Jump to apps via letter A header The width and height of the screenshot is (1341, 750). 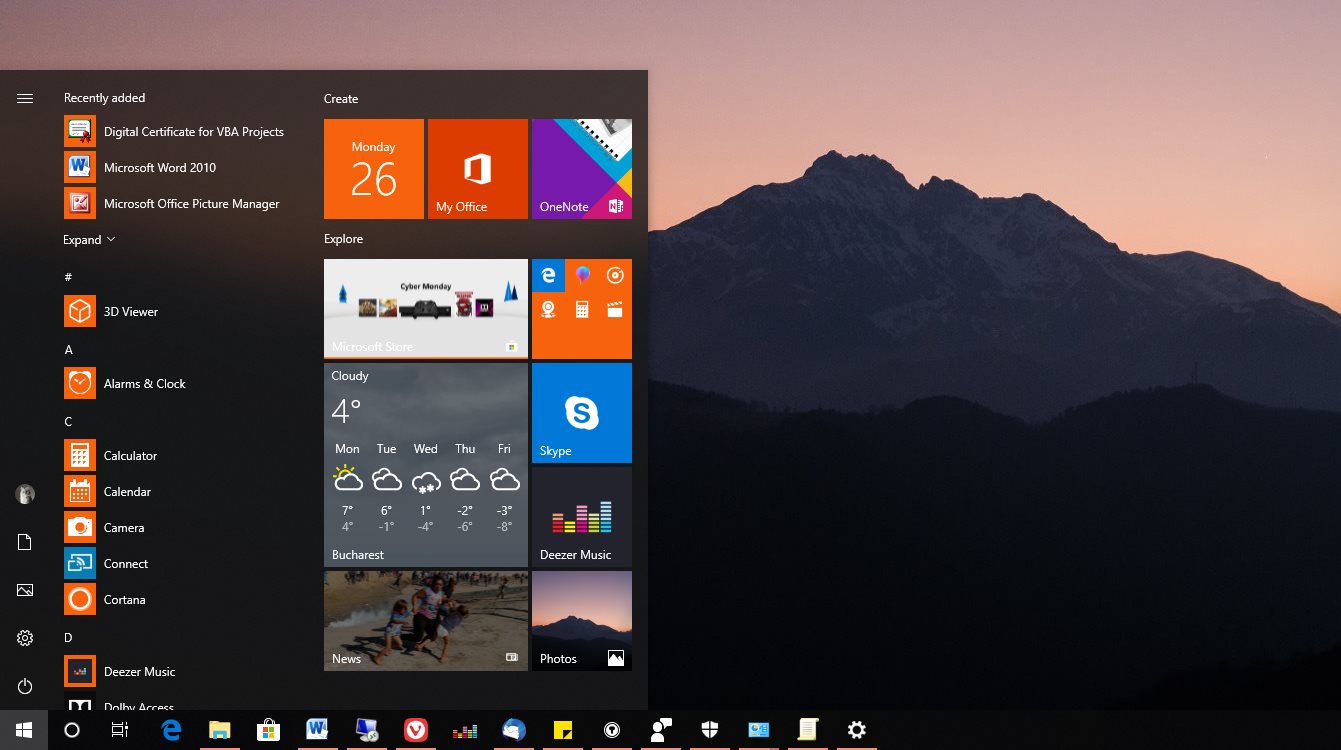click(68, 350)
